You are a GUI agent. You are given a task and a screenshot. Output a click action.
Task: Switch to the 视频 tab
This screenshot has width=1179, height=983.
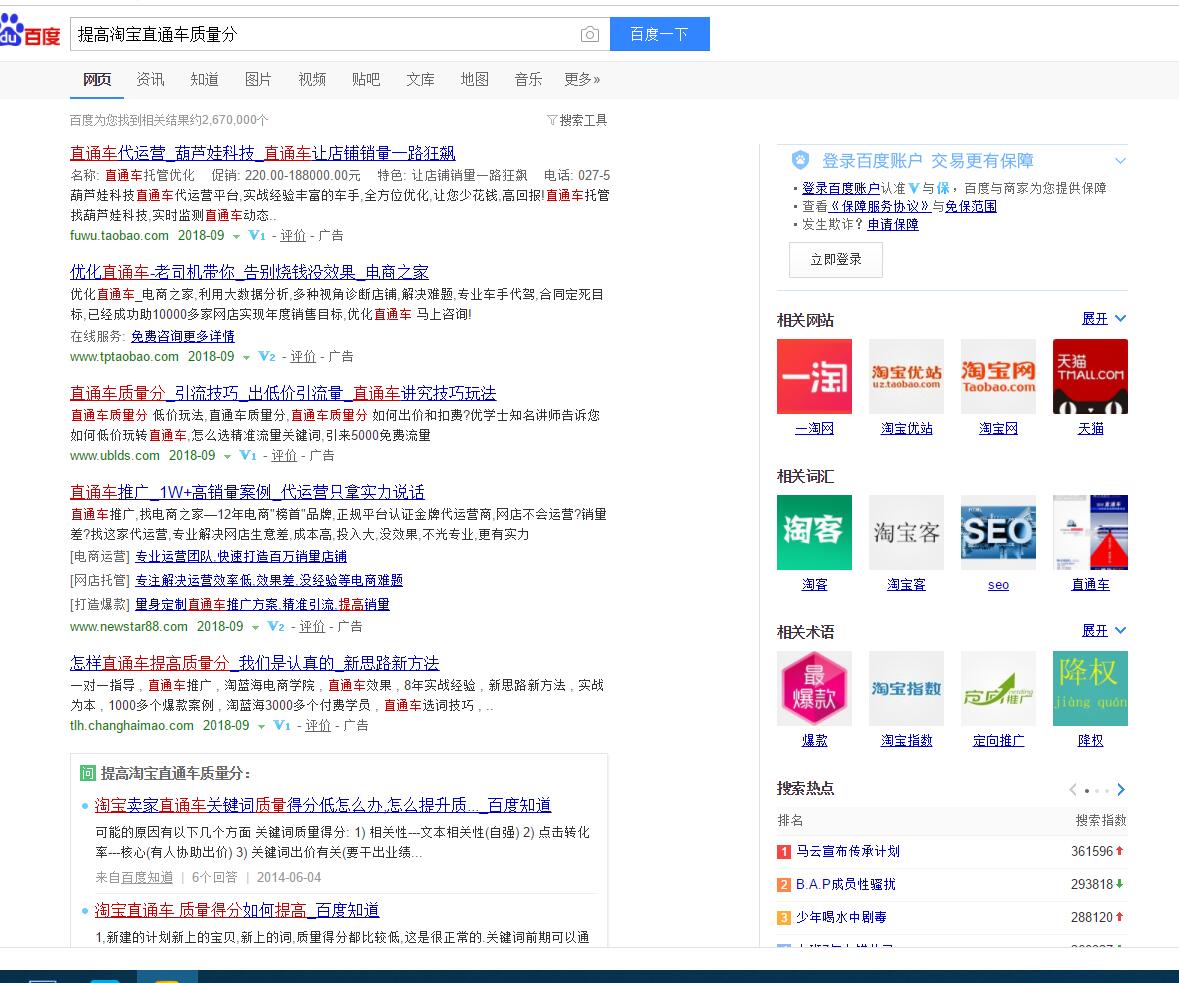click(312, 80)
